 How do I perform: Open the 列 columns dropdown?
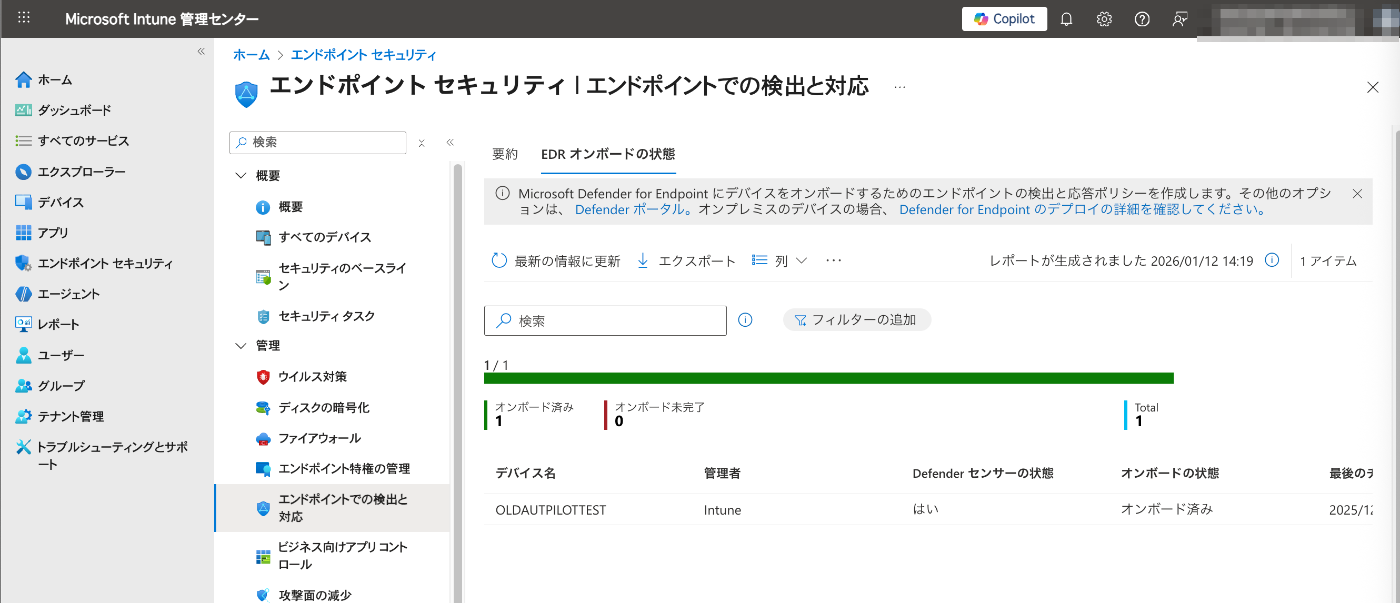click(x=779, y=261)
